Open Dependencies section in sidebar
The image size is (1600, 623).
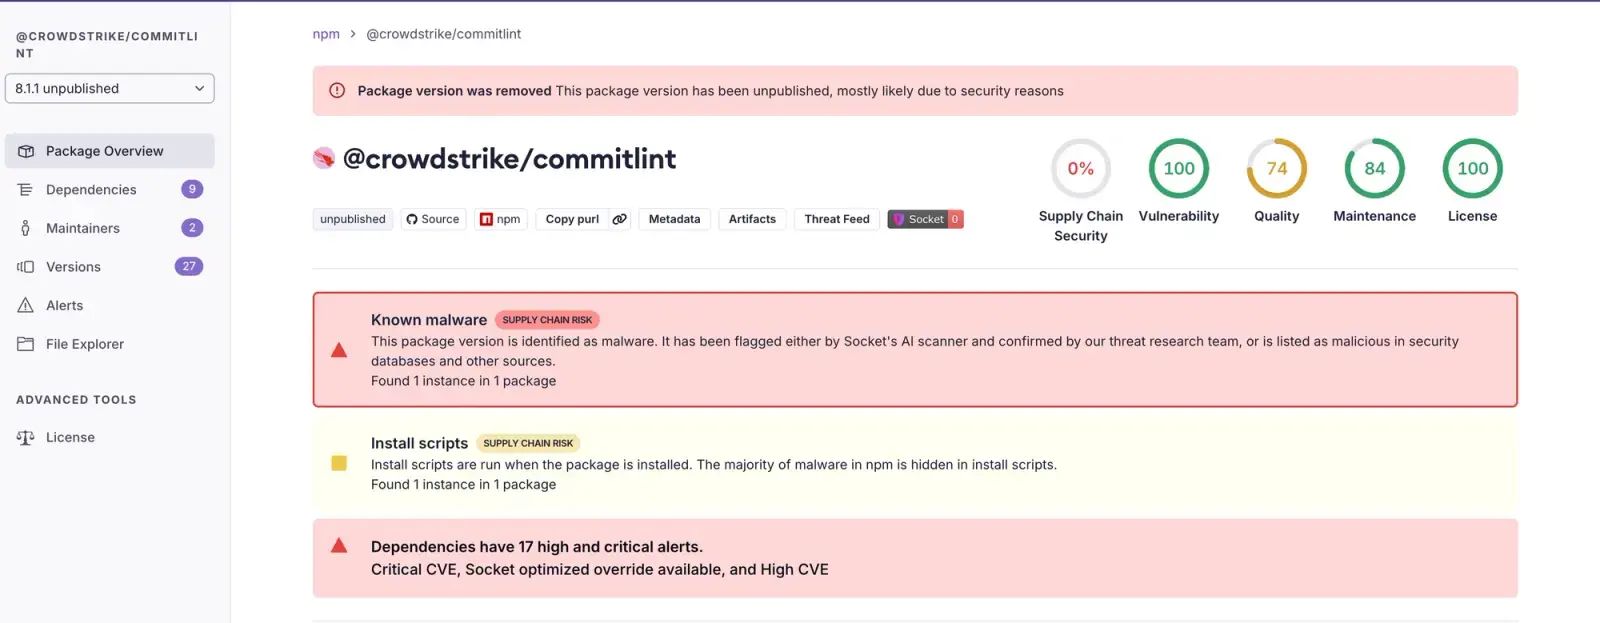tap(110, 189)
